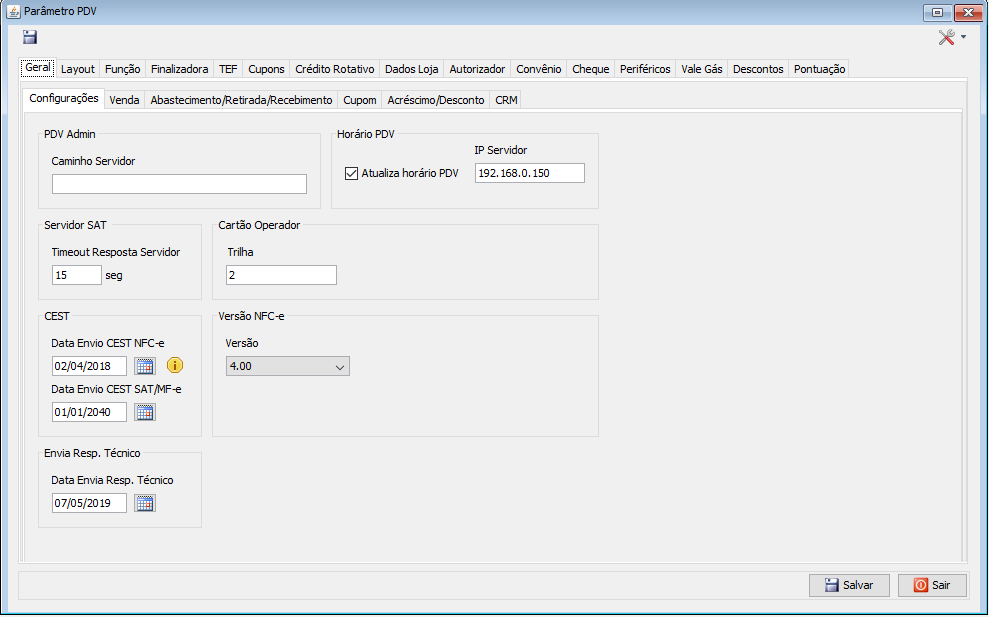Image resolution: width=989 pixels, height=617 pixels.
Task: Select the Configurações sub-tab
Action: click(x=64, y=98)
